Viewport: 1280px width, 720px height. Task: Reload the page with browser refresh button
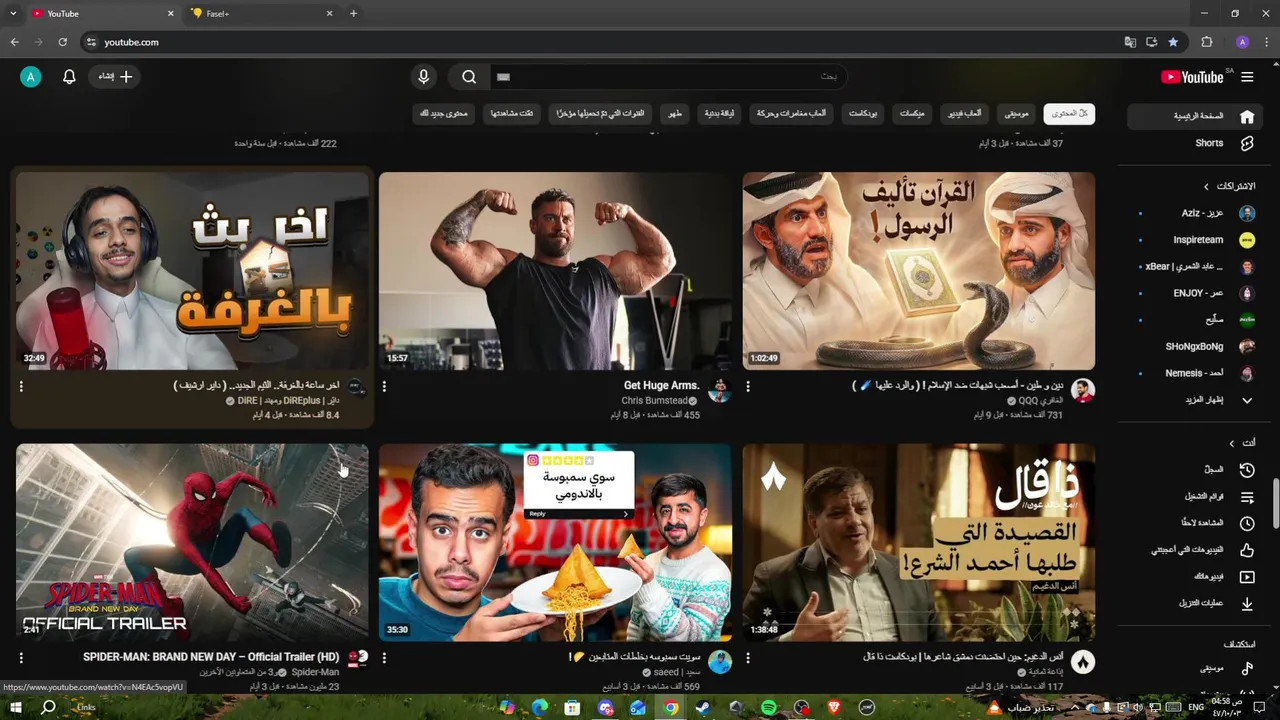[62, 42]
